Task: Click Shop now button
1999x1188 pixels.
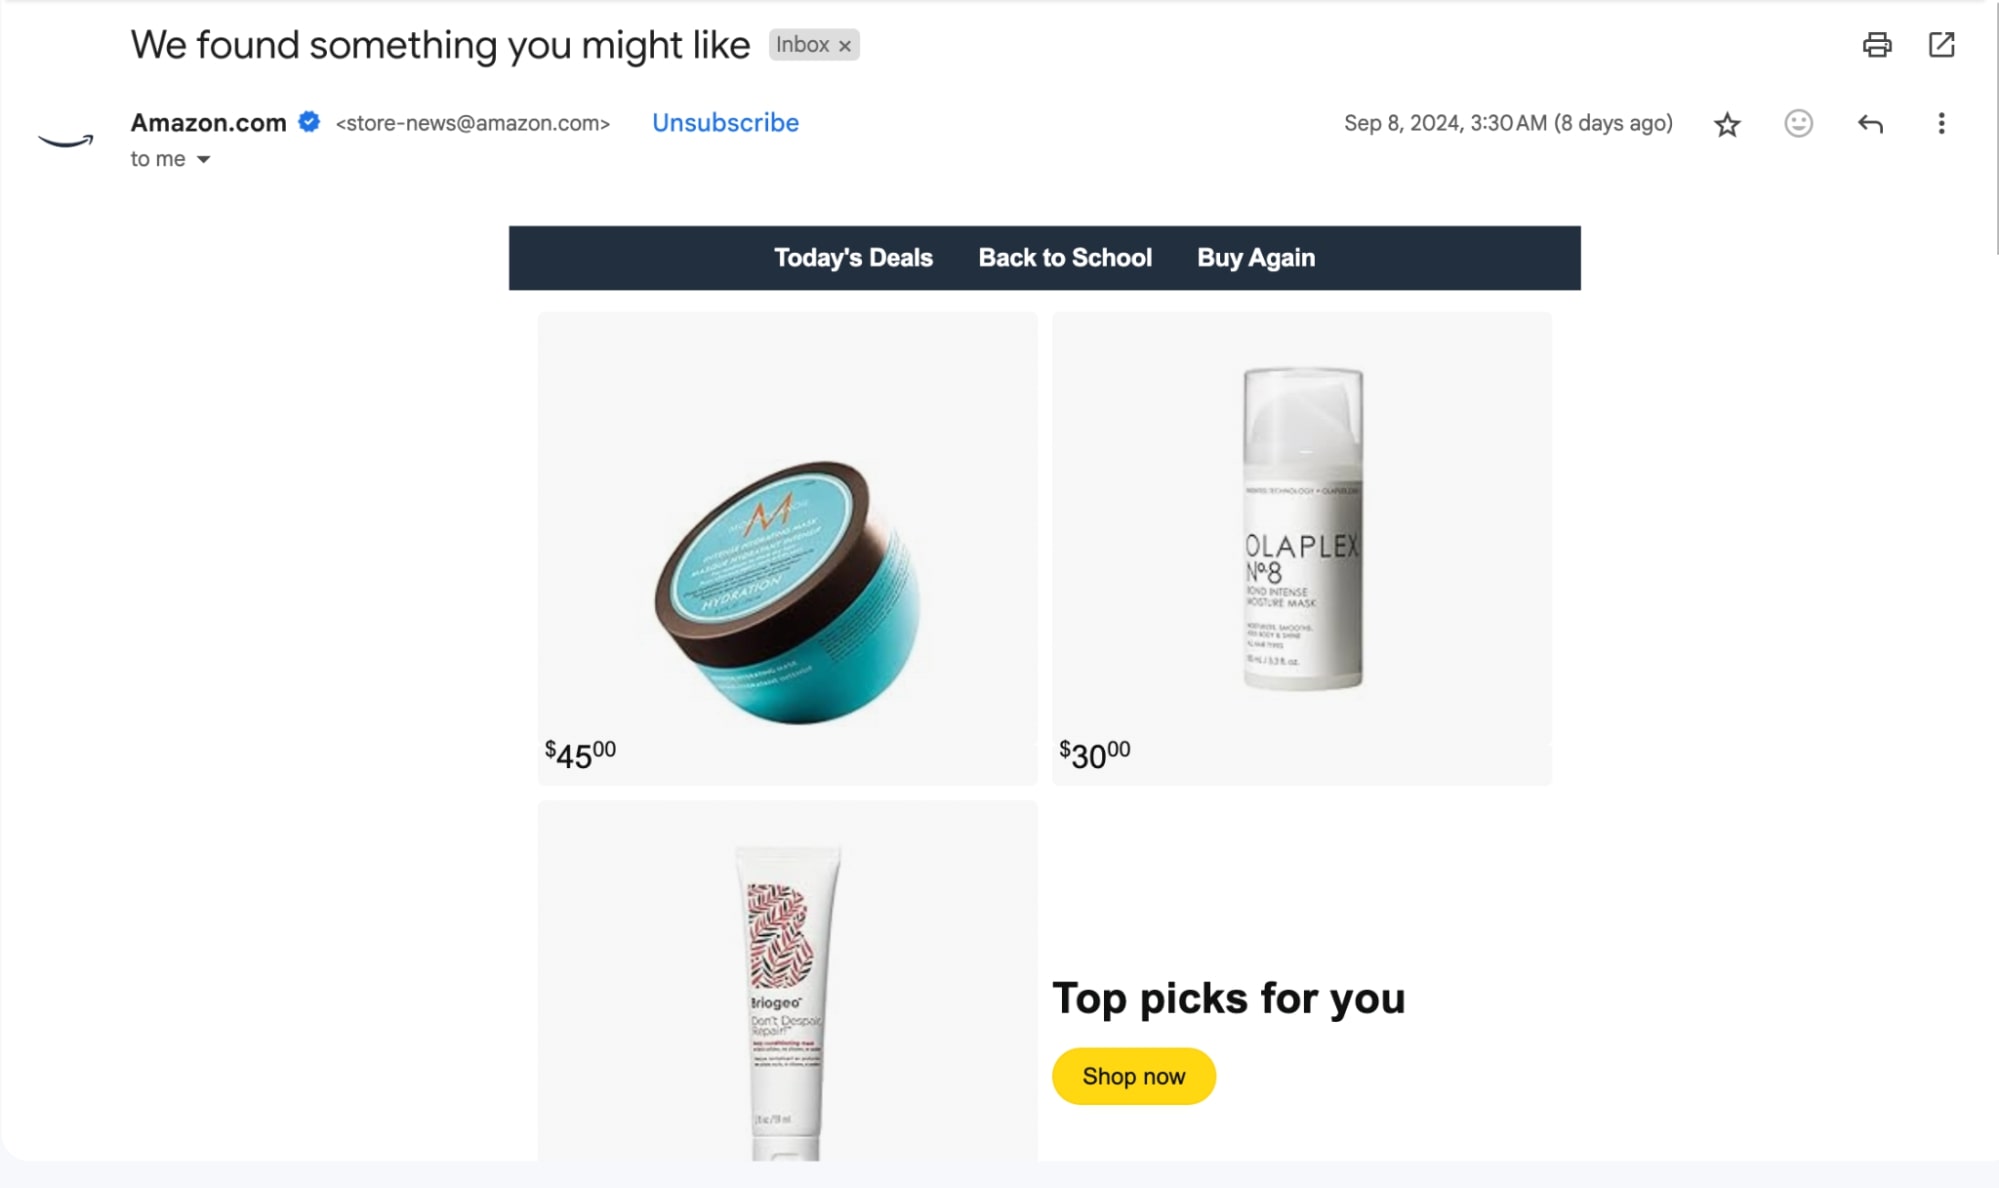Action: 1132,1076
